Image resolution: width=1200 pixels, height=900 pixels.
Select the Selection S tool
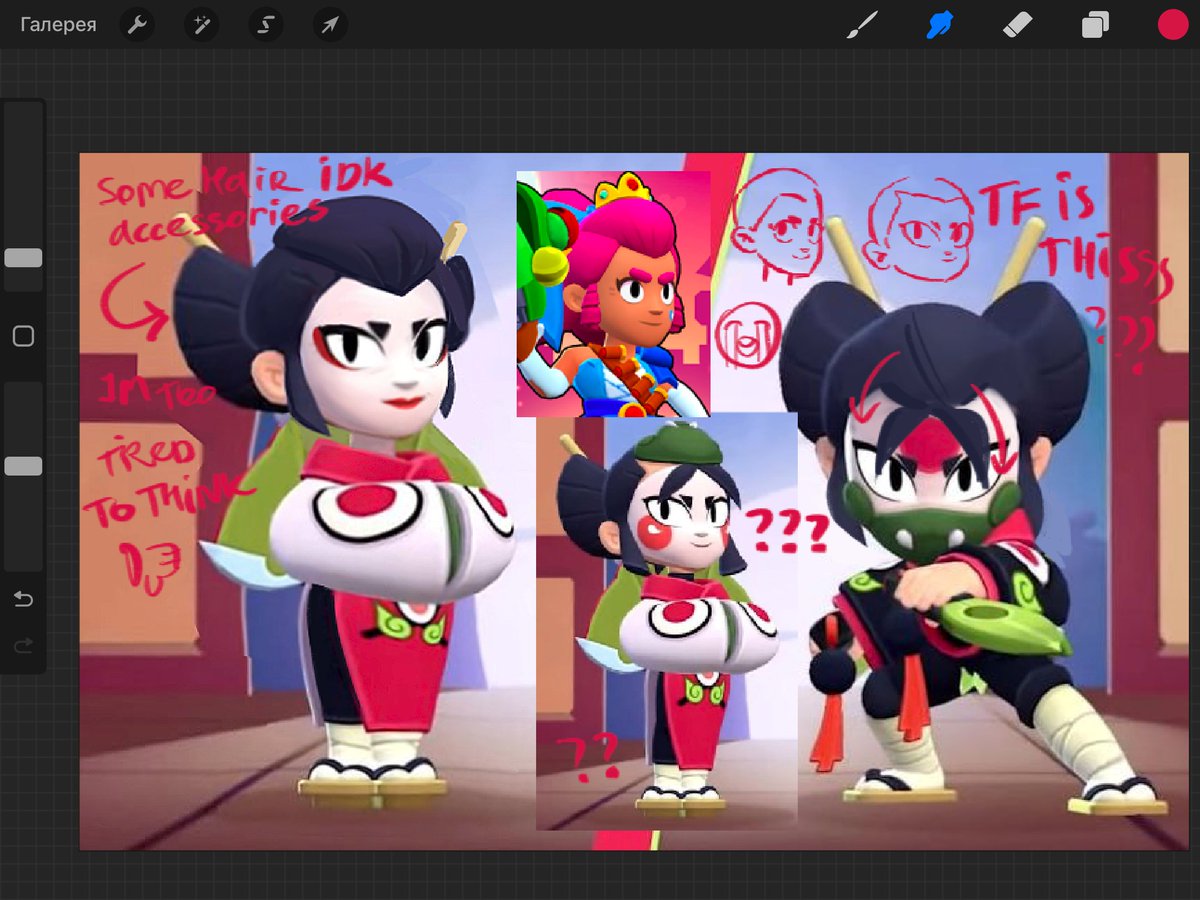click(265, 25)
